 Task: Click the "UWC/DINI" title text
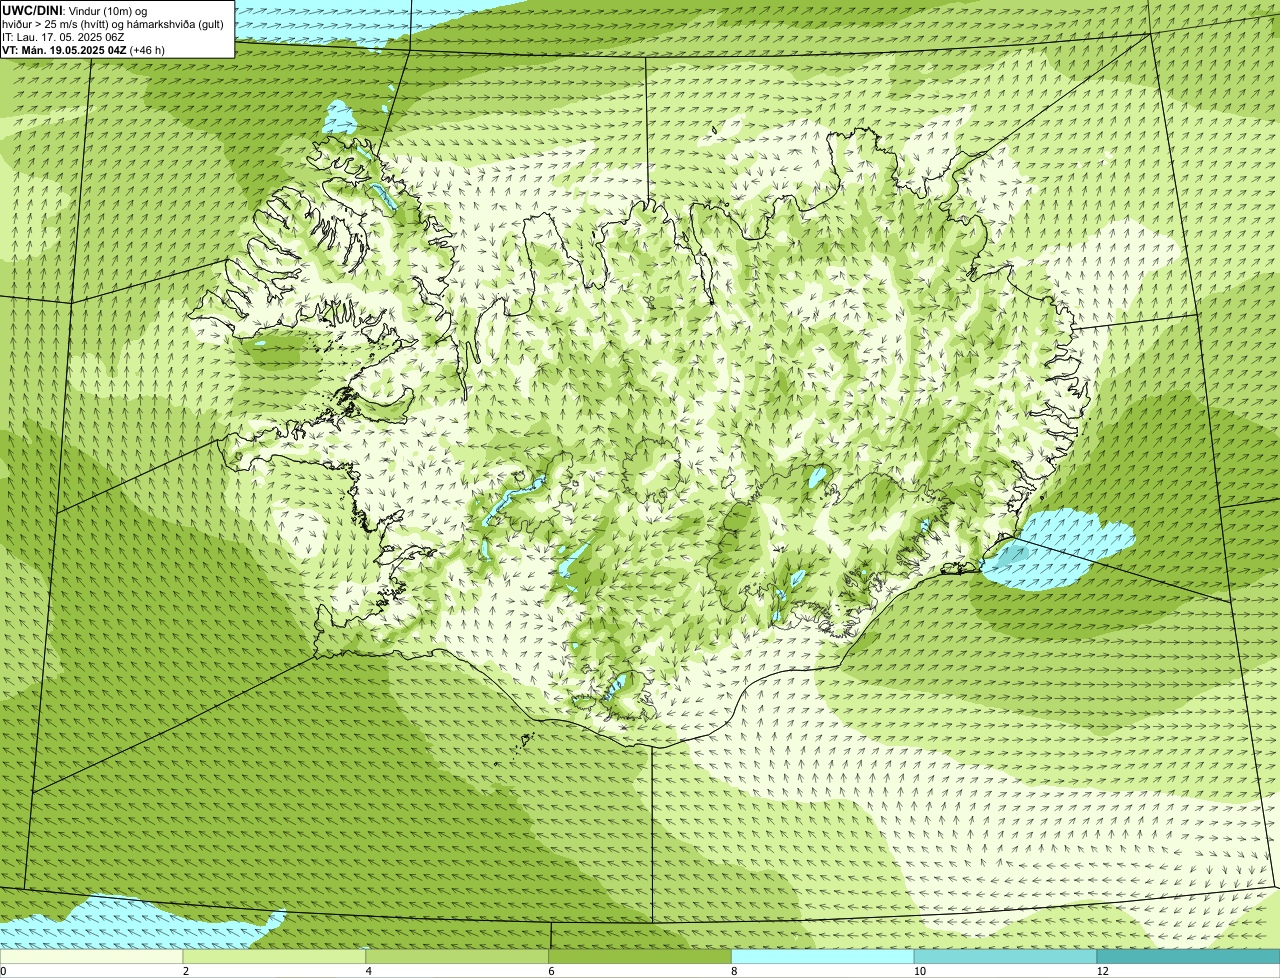tap(31, 10)
